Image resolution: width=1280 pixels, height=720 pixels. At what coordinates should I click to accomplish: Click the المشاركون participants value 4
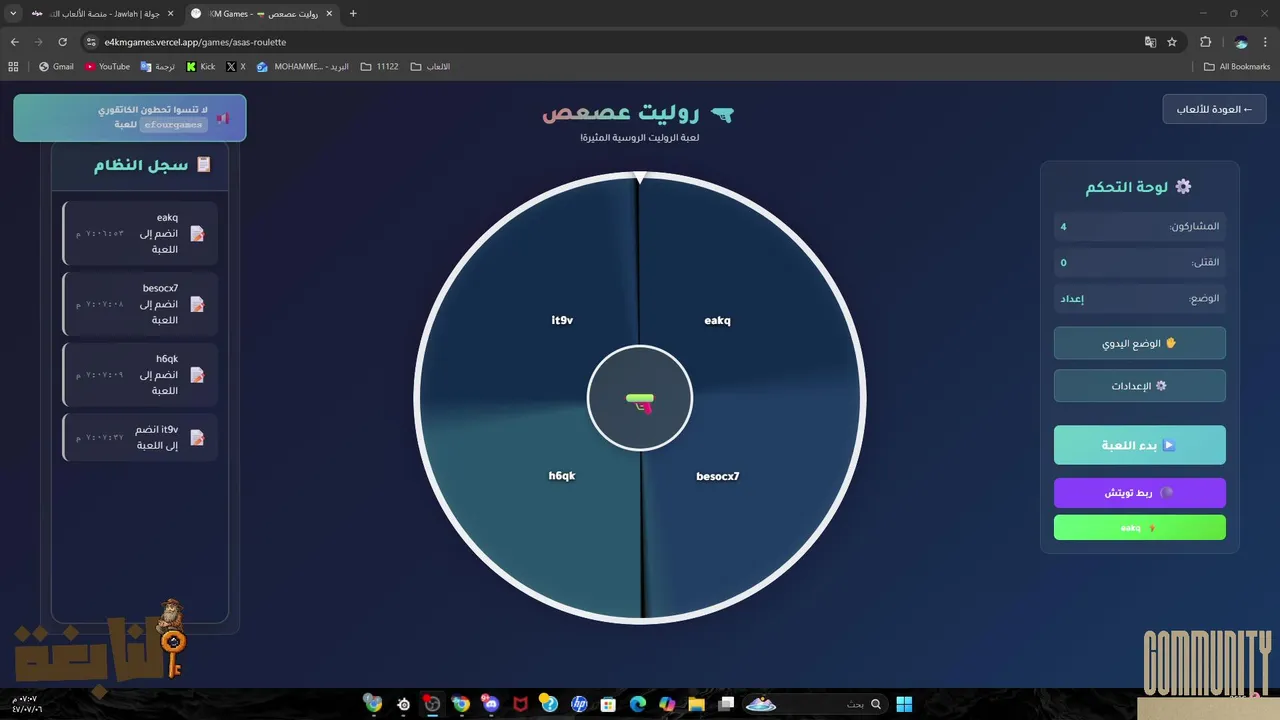click(1063, 227)
